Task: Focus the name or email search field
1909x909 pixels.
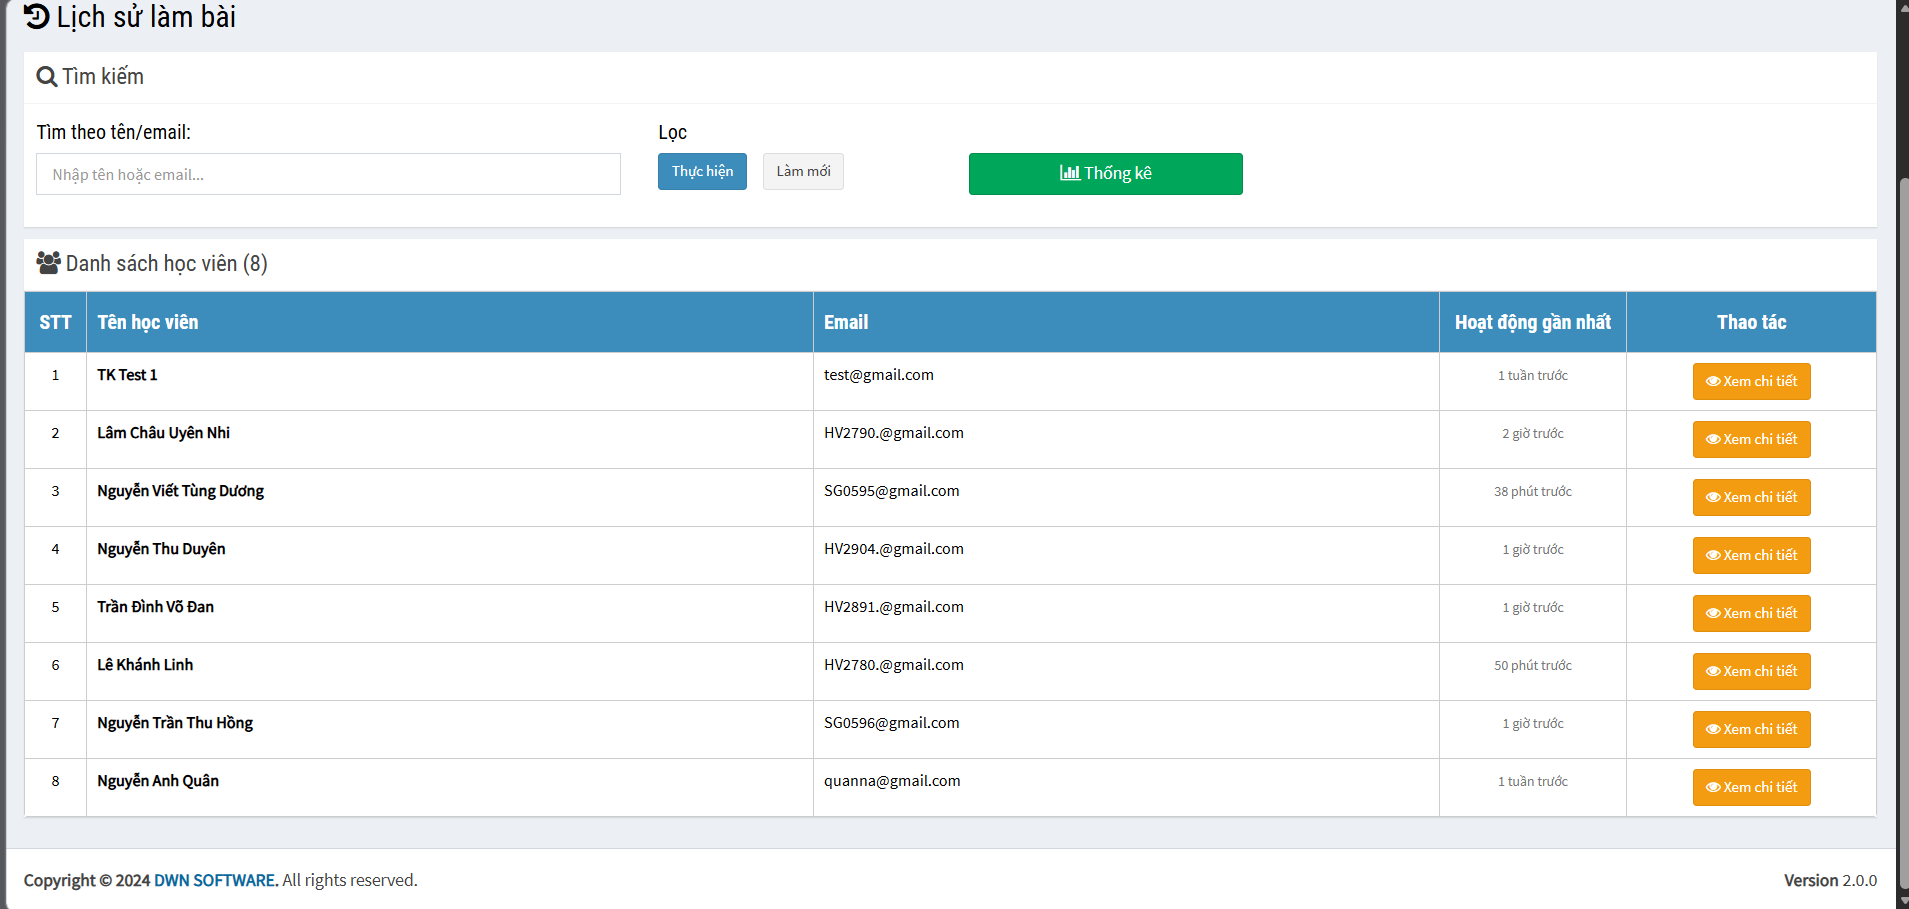Action: click(x=328, y=174)
